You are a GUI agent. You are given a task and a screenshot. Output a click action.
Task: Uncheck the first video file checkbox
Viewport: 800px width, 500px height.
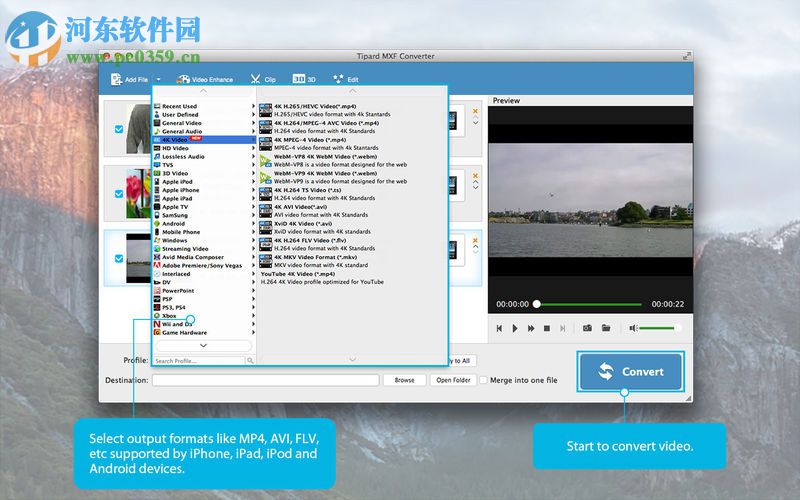[x=119, y=129]
